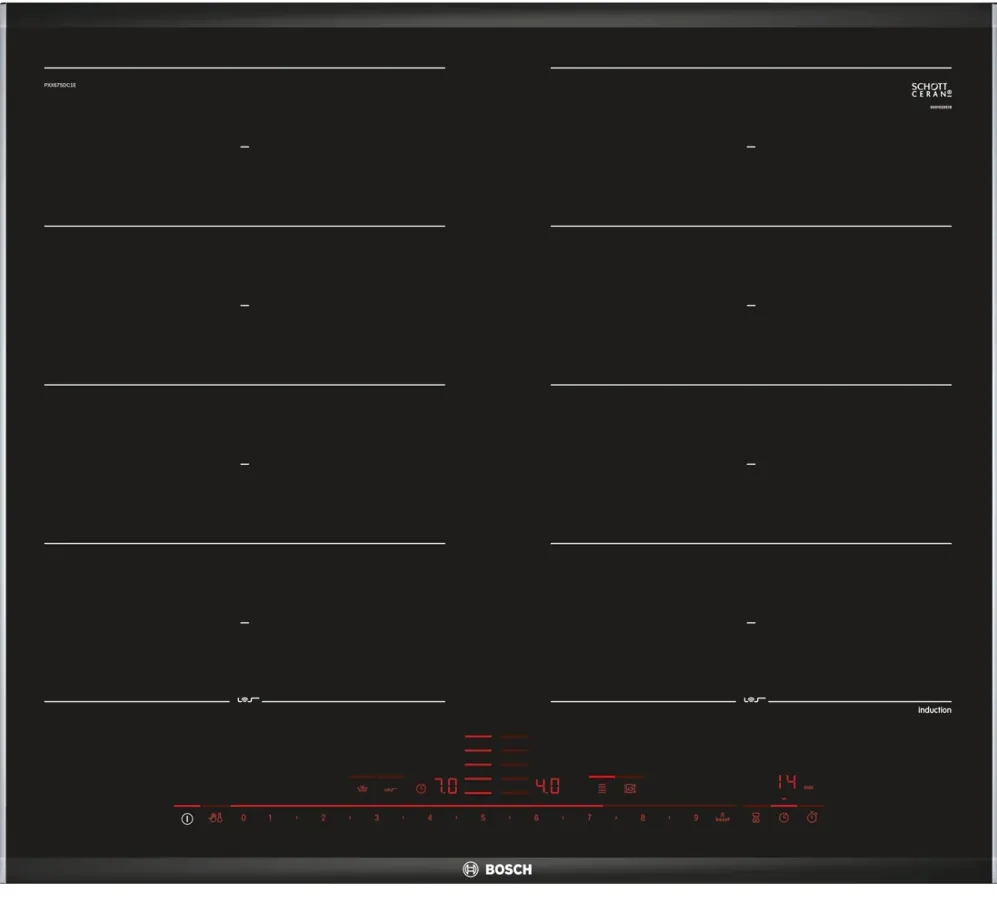Set power level 1 on the slider
The image size is (997, 901).
[270, 818]
